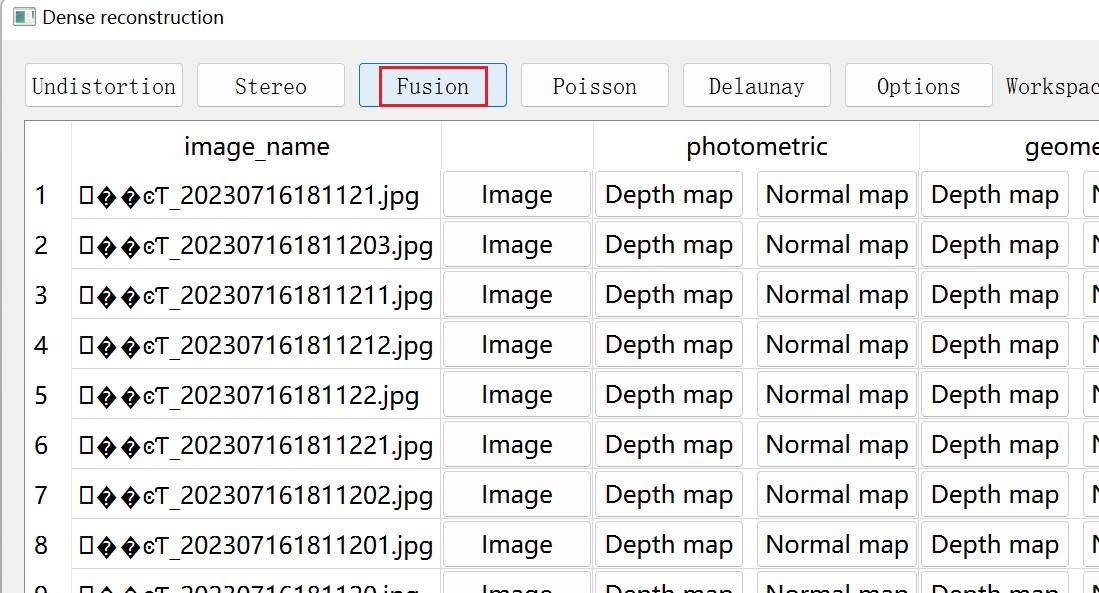Select file name ending 20230716181121.jpg

point(256,195)
